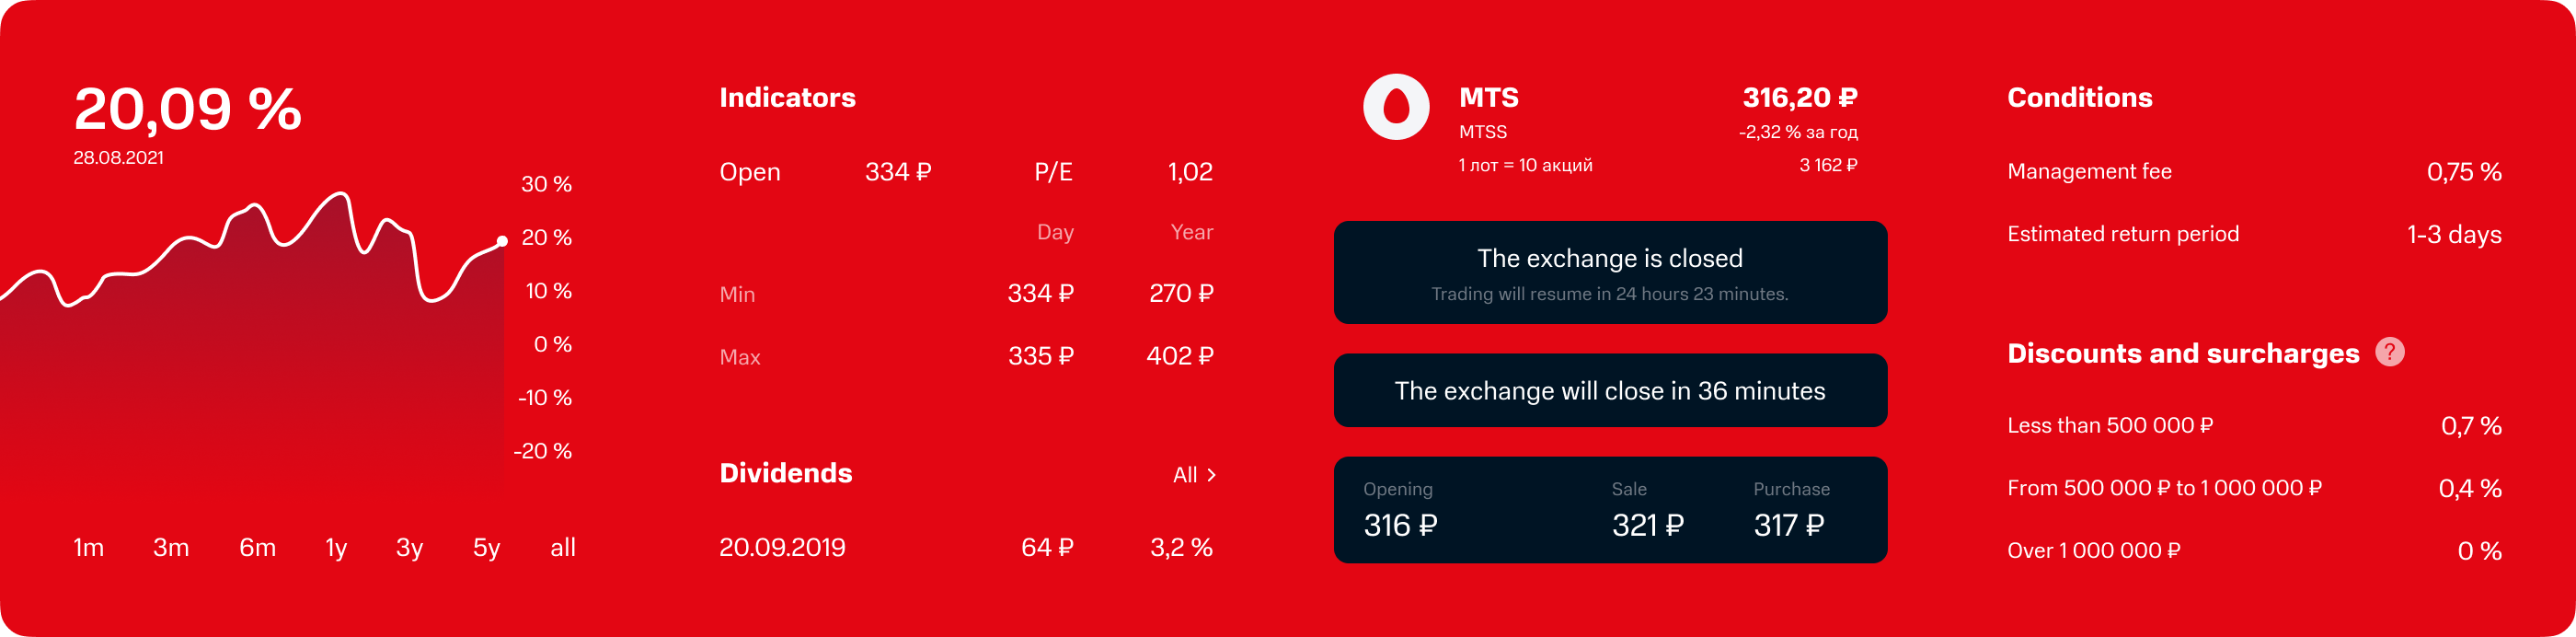Image resolution: width=2576 pixels, height=637 pixels.
Task: Click the 316 ₽ Opening price
Action: point(1400,525)
